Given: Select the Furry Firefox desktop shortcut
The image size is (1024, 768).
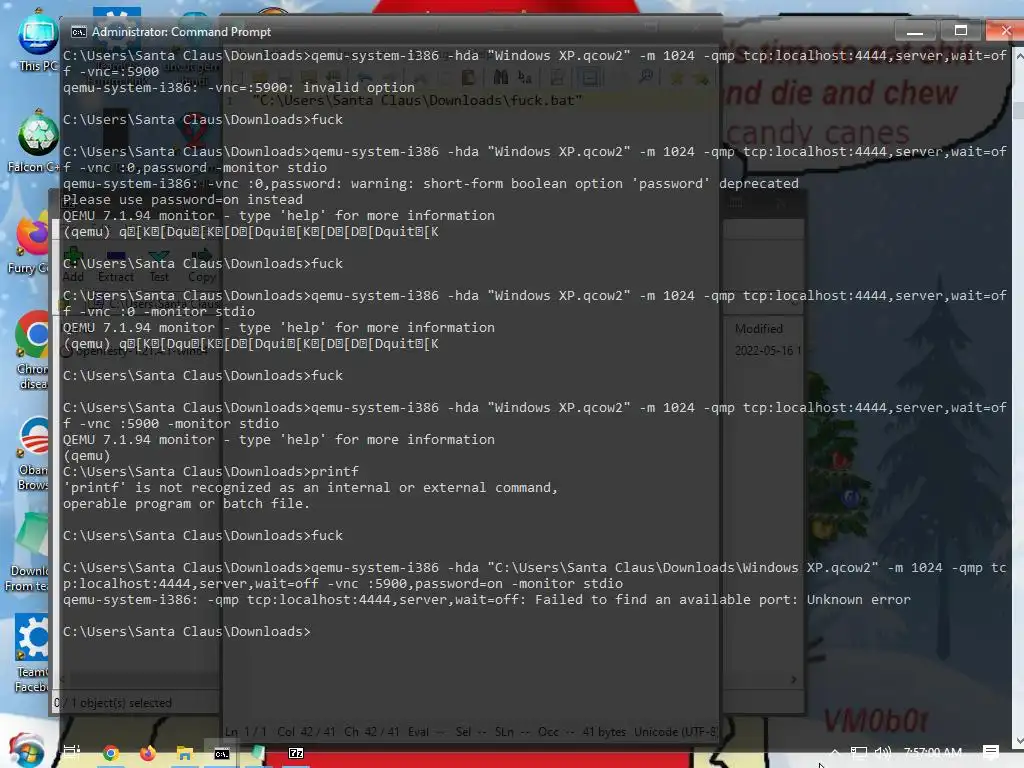Looking at the screenshot, I should [x=34, y=234].
